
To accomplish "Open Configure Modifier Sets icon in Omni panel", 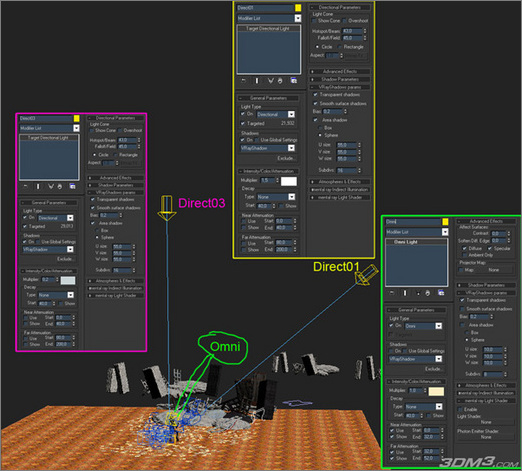I will pos(441,293).
